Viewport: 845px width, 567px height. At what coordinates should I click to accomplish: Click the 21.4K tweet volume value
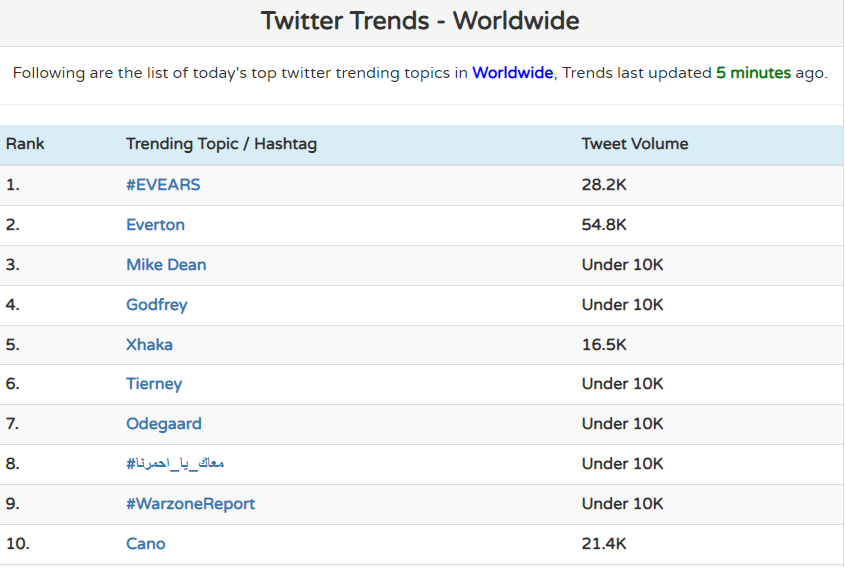point(604,543)
